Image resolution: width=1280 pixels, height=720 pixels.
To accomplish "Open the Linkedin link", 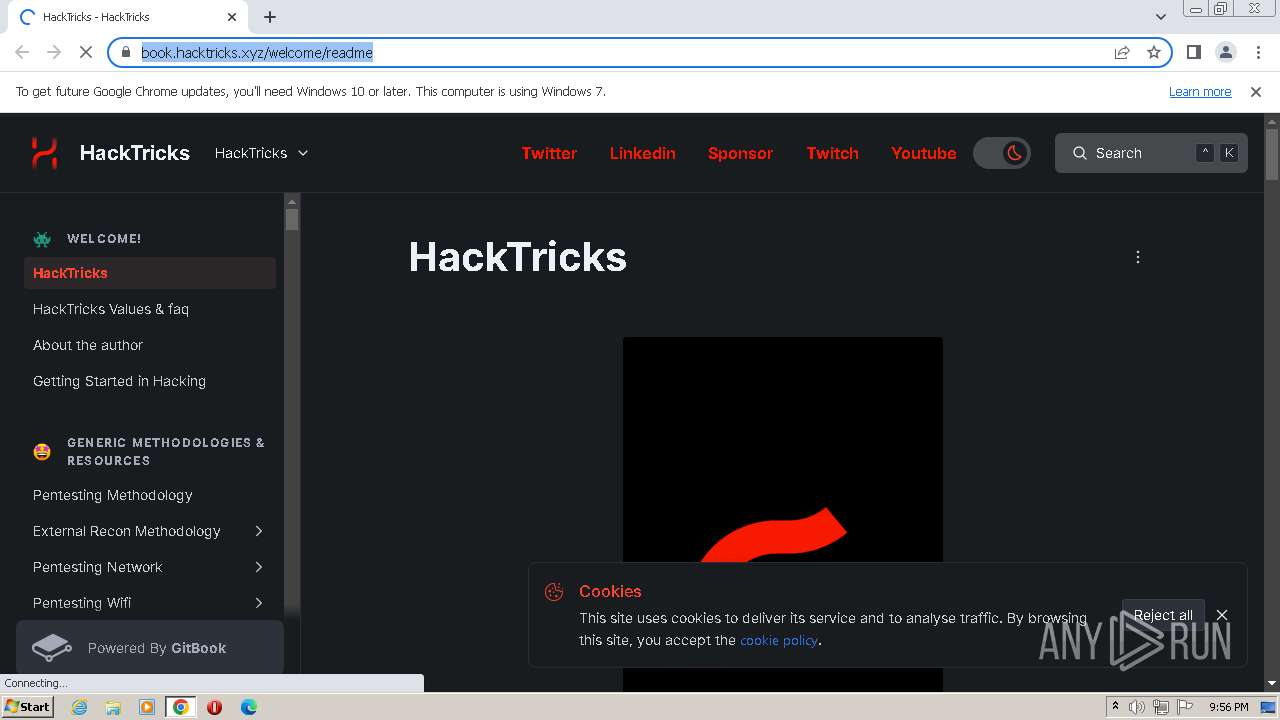I will coord(643,153).
